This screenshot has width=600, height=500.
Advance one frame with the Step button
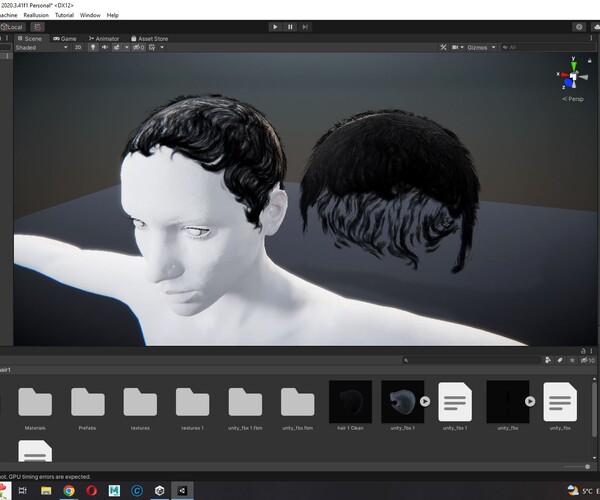tap(305, 27)
